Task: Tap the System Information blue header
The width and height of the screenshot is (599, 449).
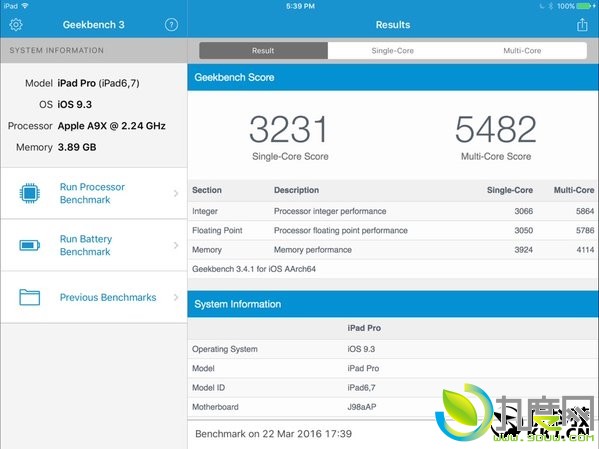Action: click(393, 304)
